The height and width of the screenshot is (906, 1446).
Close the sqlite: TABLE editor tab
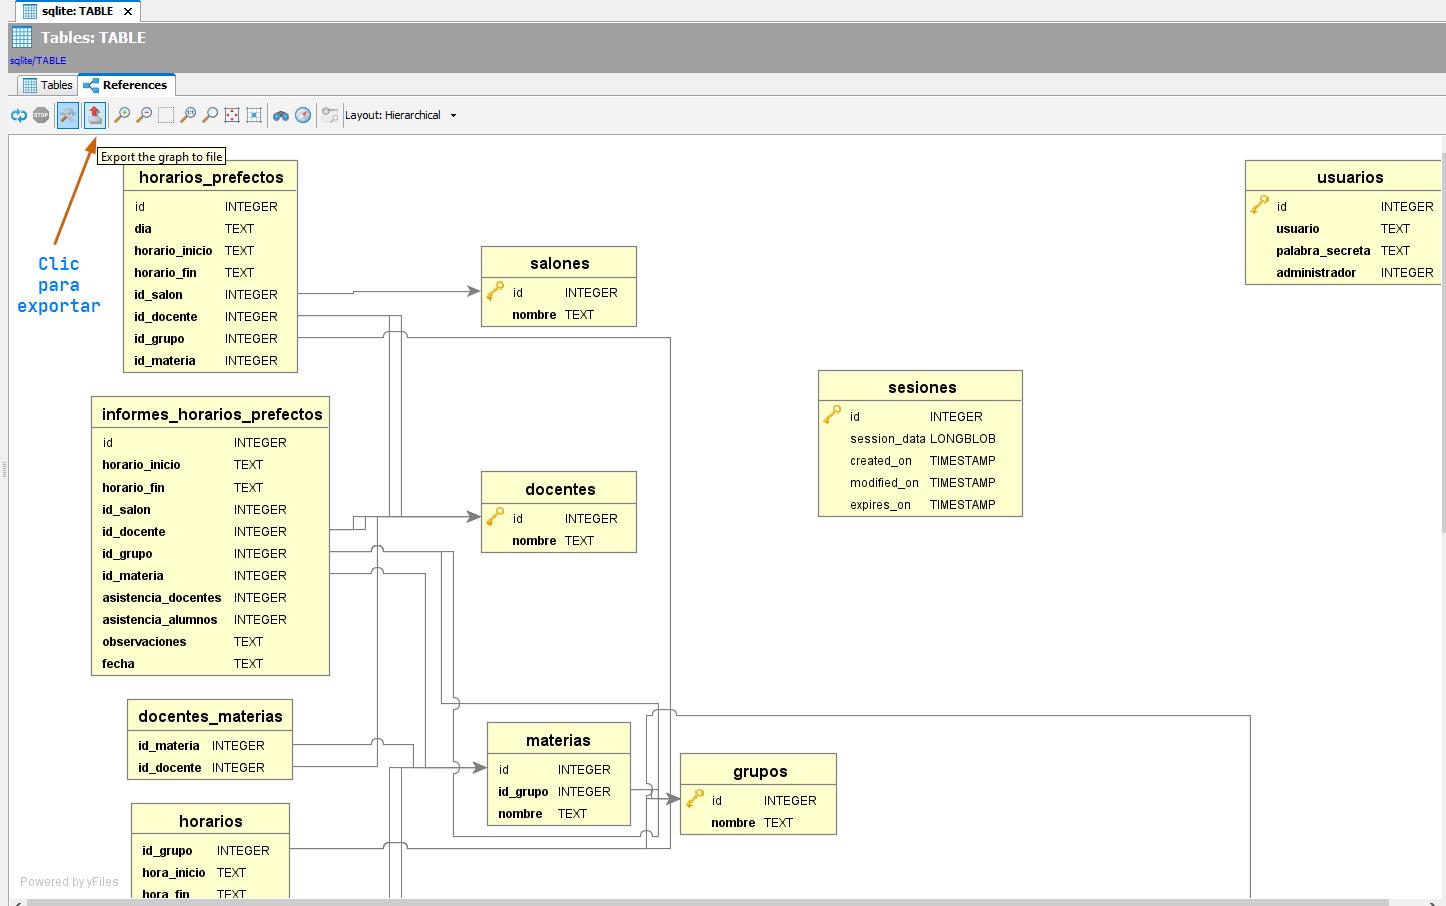coord(128,12)
